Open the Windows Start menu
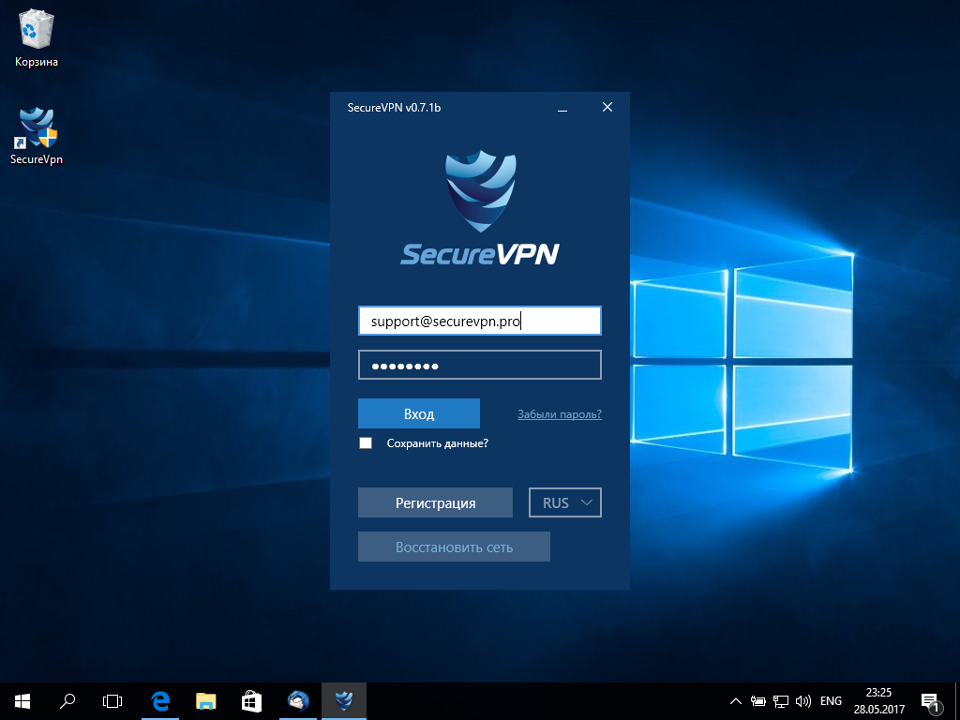 coord(22,701)
